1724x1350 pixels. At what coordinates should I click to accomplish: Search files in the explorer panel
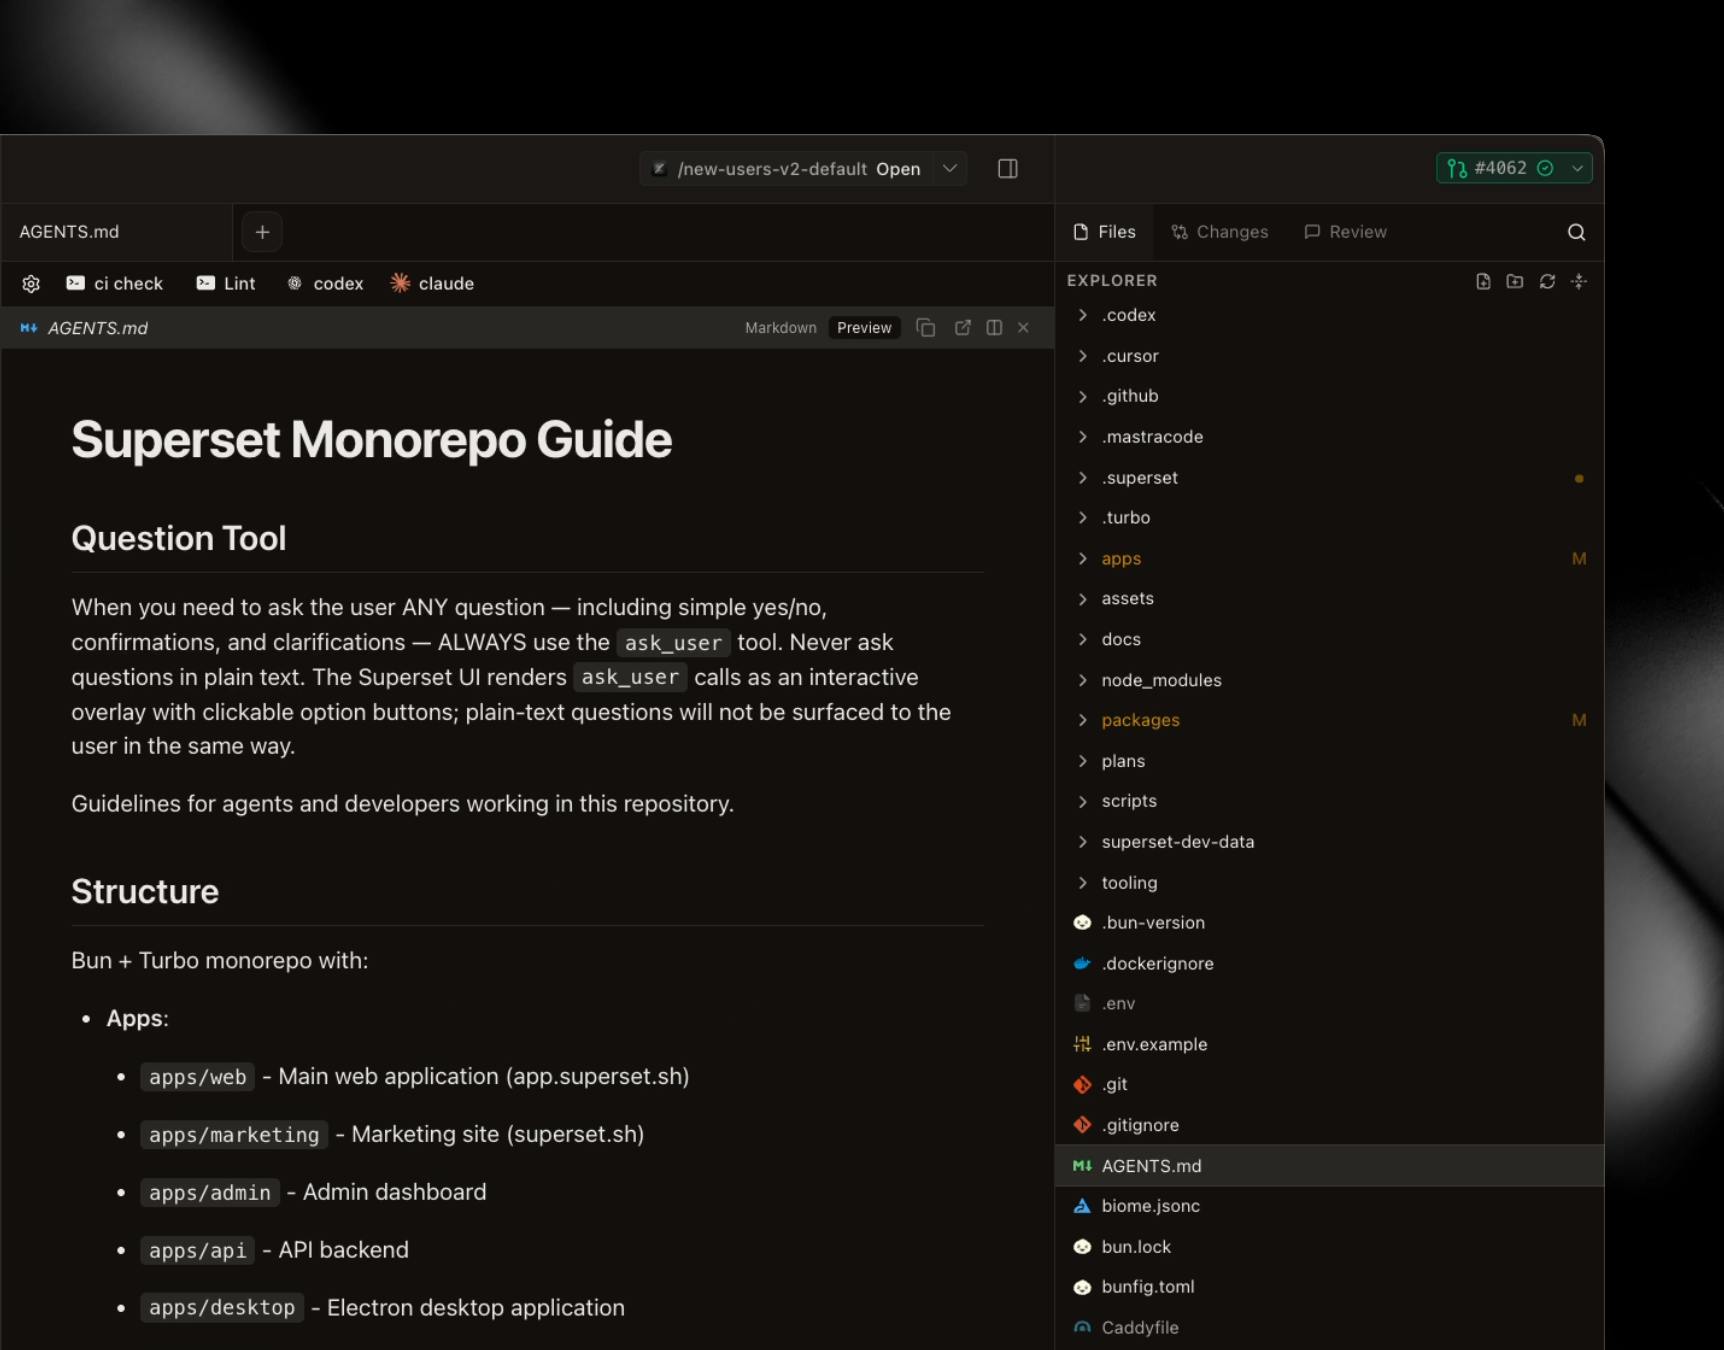click(x=1576, y=232)
